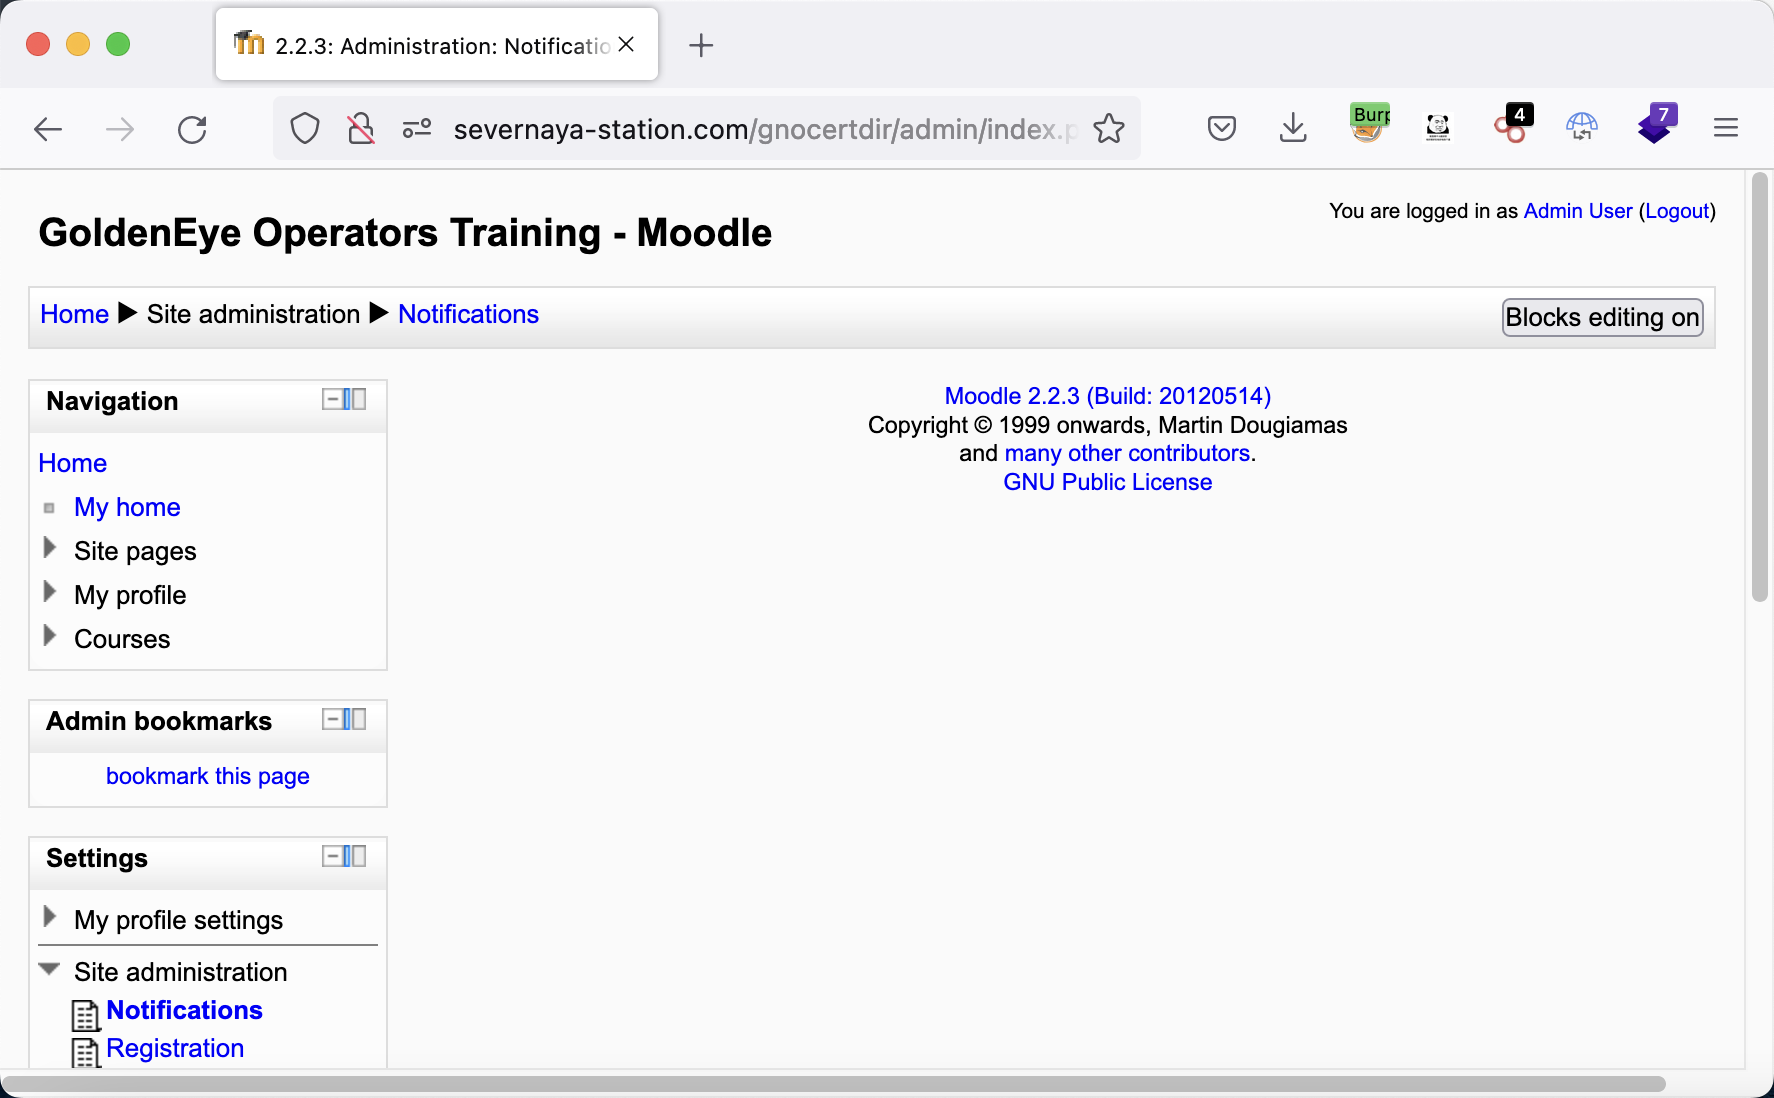
Task: Bookmark this page with the star icon
Action: [1109, 129]
